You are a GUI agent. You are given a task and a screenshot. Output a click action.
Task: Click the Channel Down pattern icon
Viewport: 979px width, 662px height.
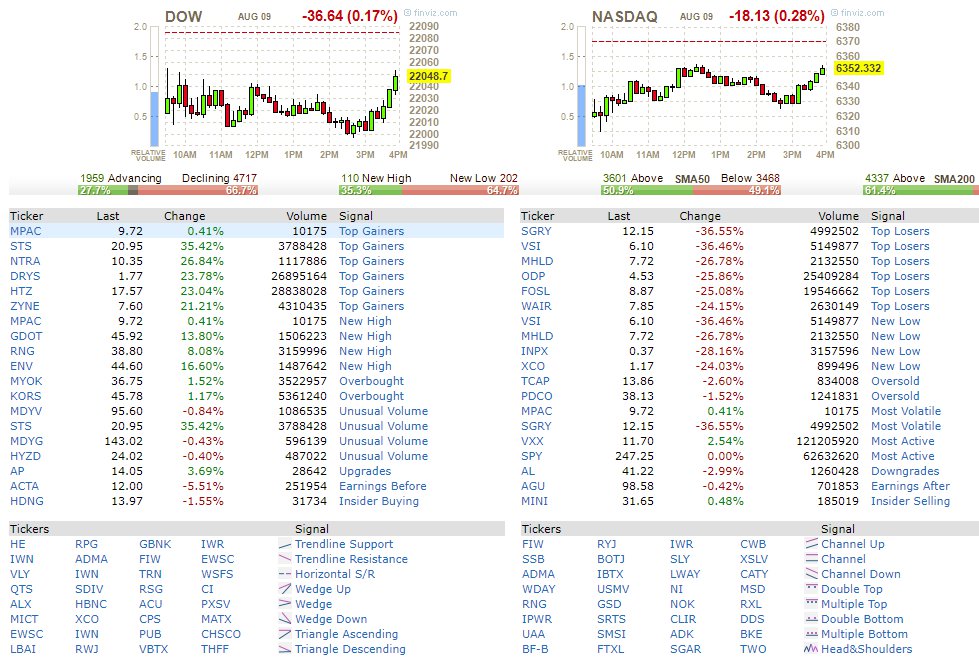811,574
